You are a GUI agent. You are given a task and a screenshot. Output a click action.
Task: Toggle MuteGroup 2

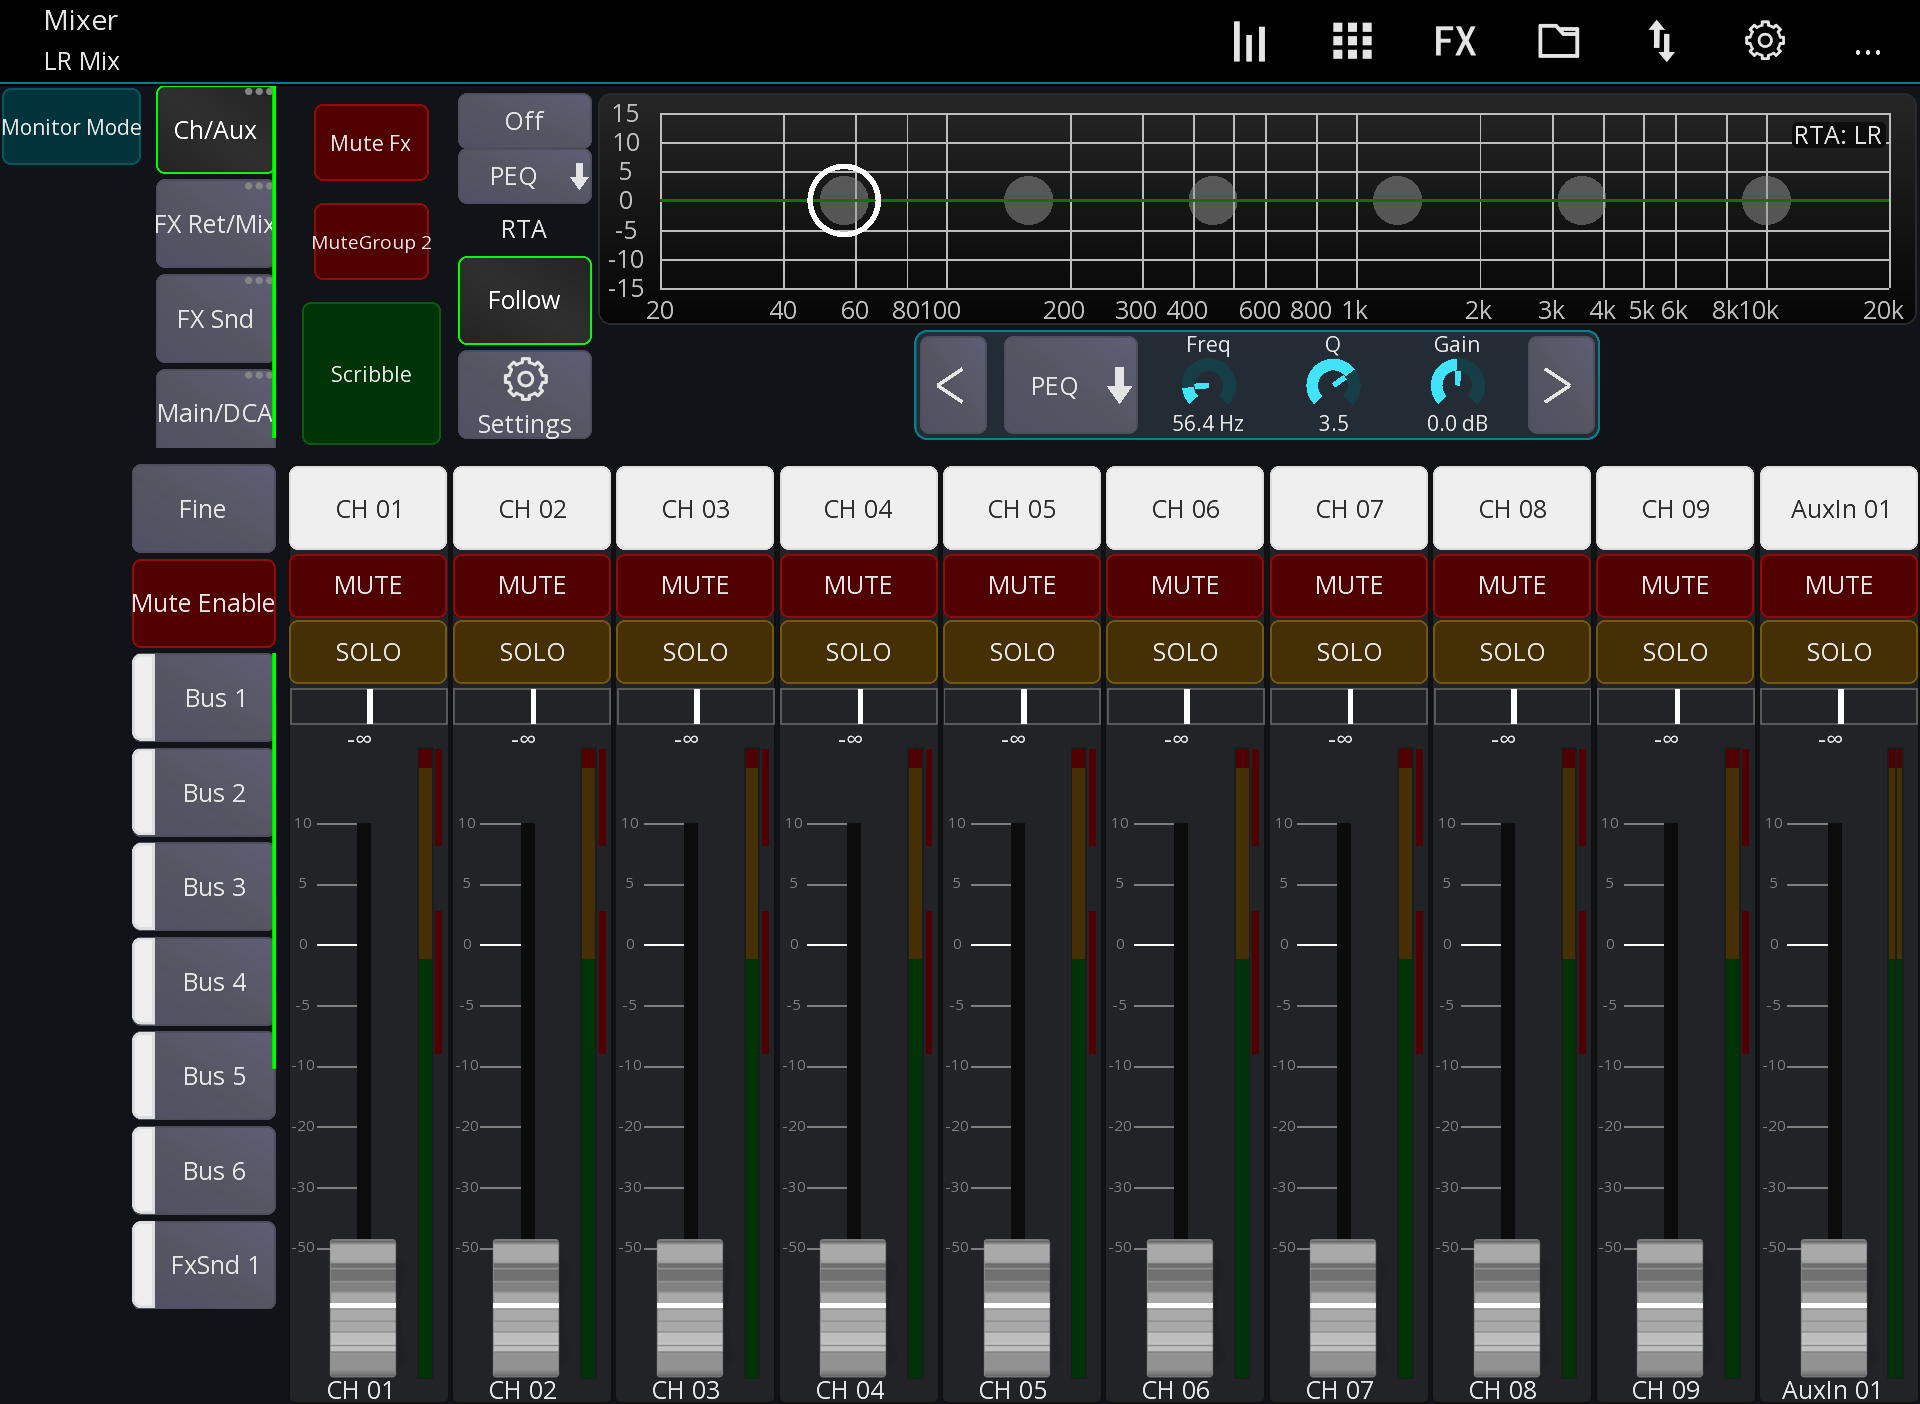coord(370,241)
